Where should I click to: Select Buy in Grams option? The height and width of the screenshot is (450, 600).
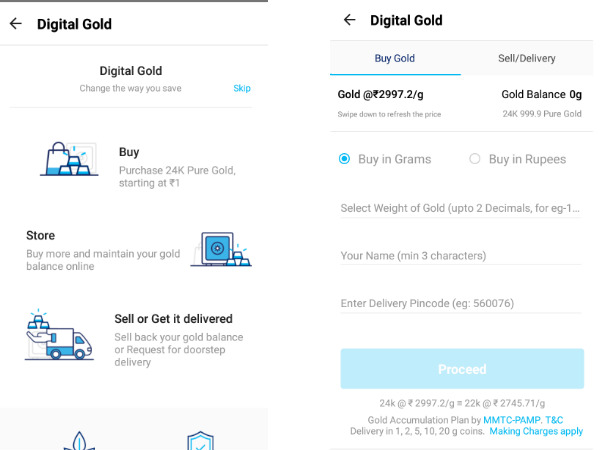(x=345, y=159)
